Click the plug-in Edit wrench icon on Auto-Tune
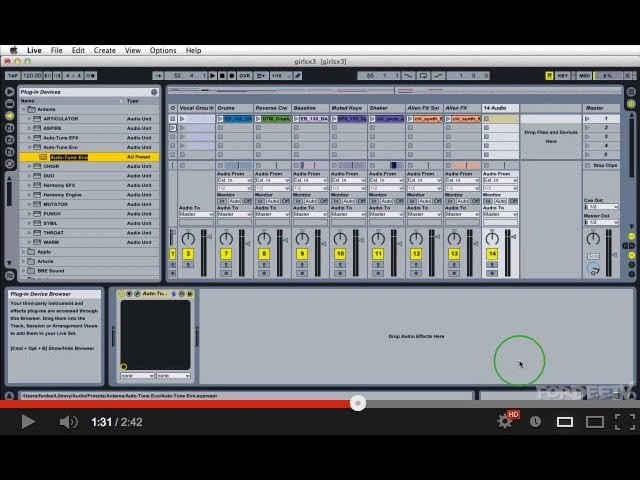The height and width of the screenshot is (480, 640). (137, 293)
